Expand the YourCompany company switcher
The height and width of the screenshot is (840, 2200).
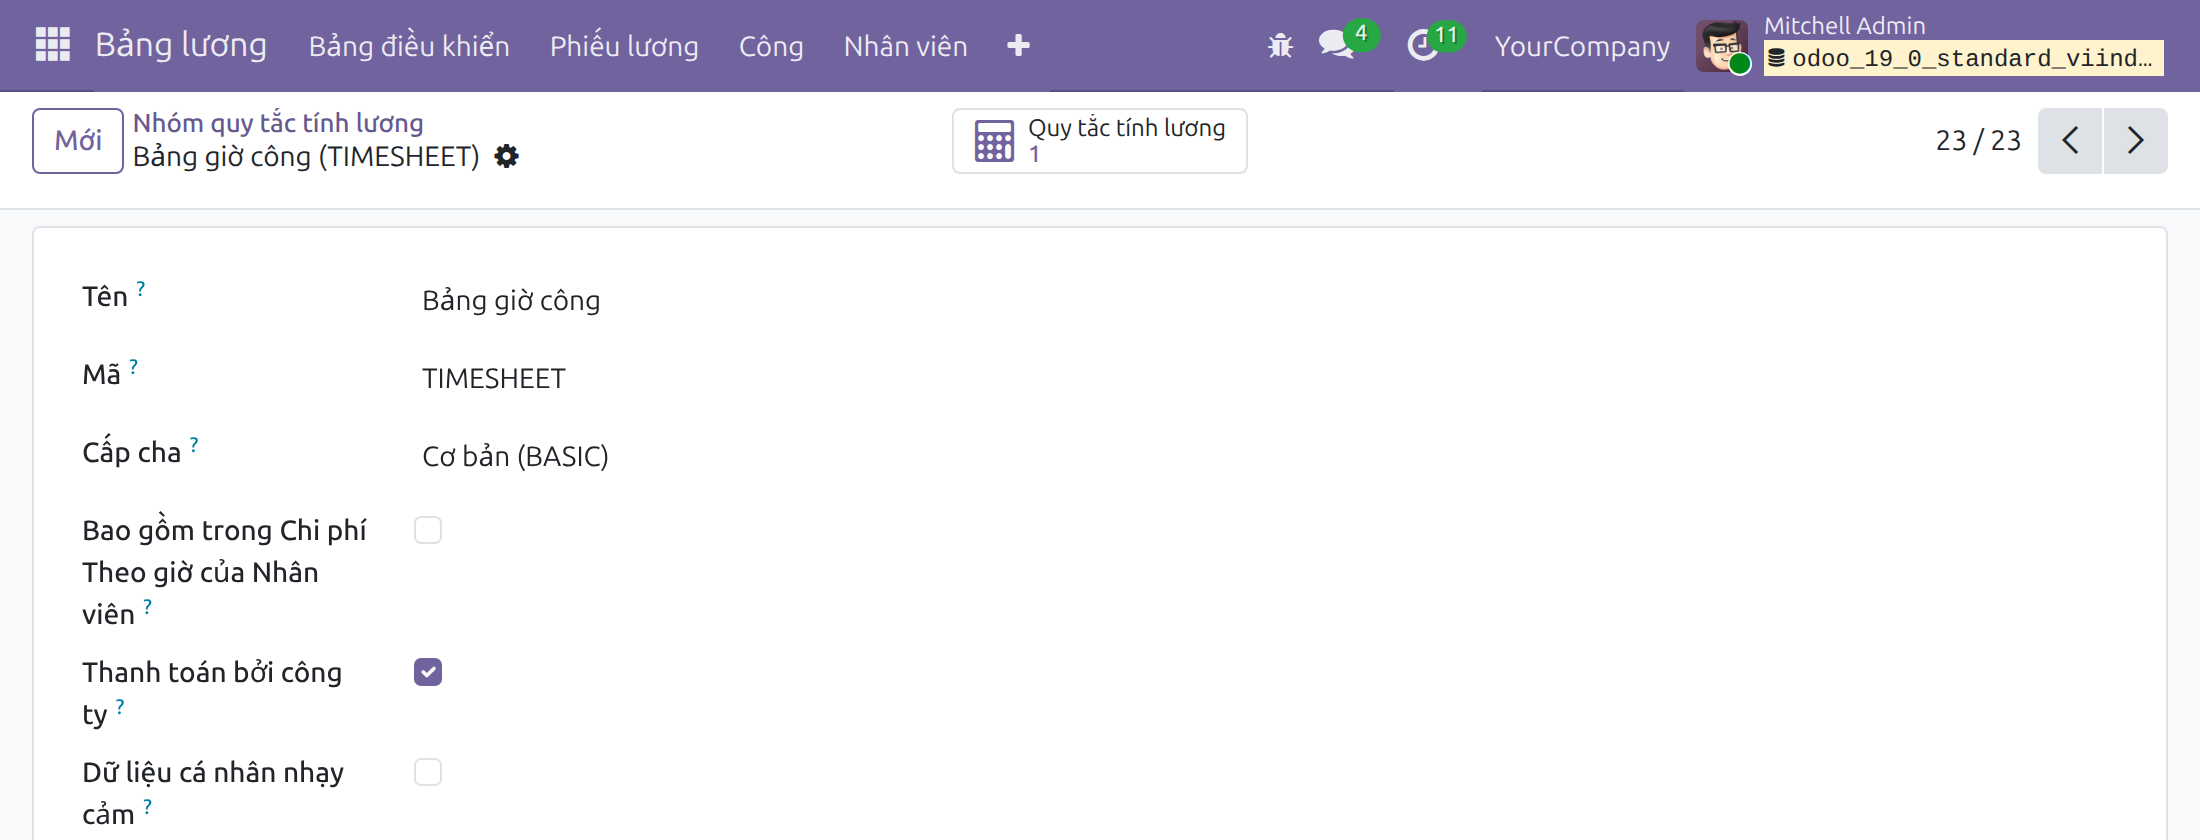coord(1582,46)
